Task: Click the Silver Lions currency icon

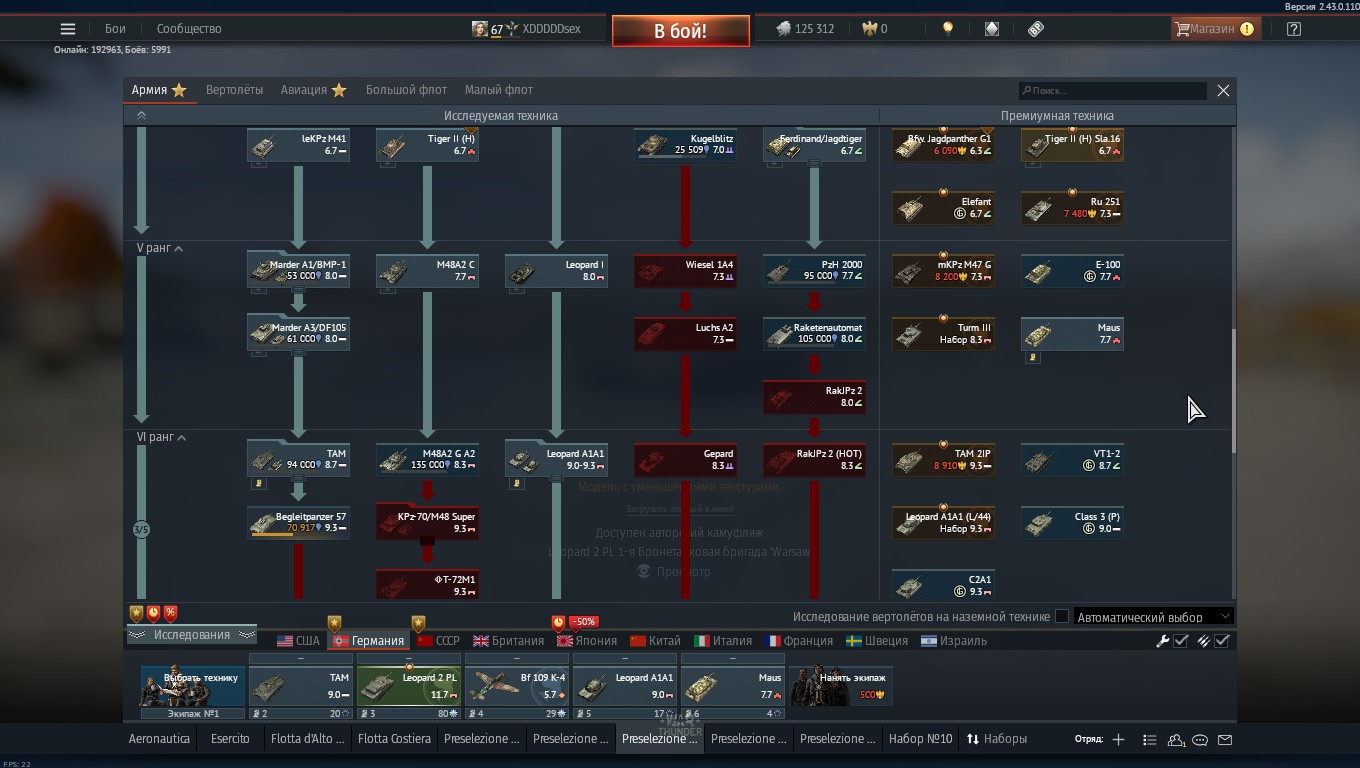Action: [x=784, y=29]
